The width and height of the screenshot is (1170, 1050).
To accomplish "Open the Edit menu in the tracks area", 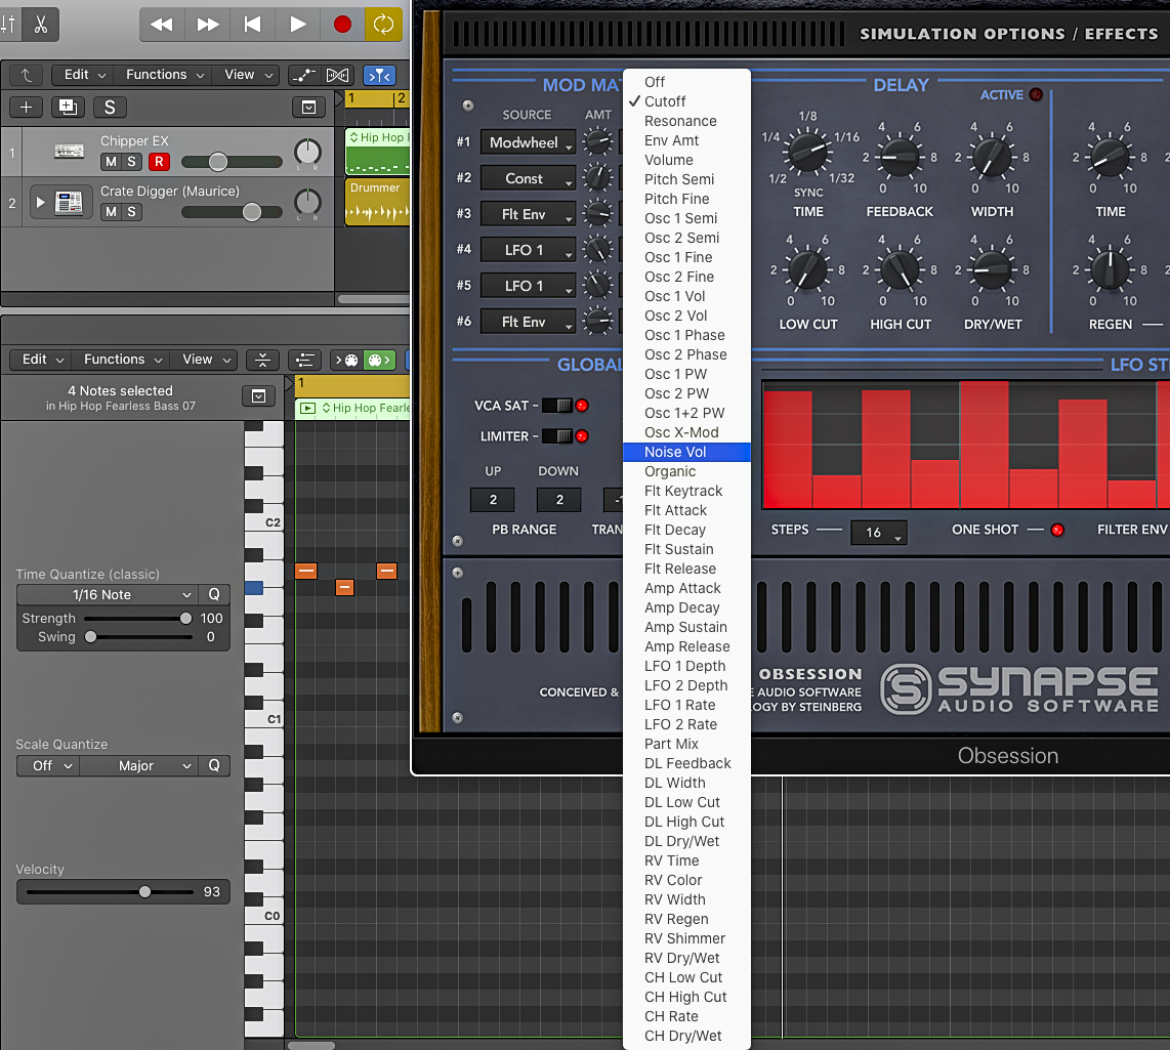I will coord(84,75).
